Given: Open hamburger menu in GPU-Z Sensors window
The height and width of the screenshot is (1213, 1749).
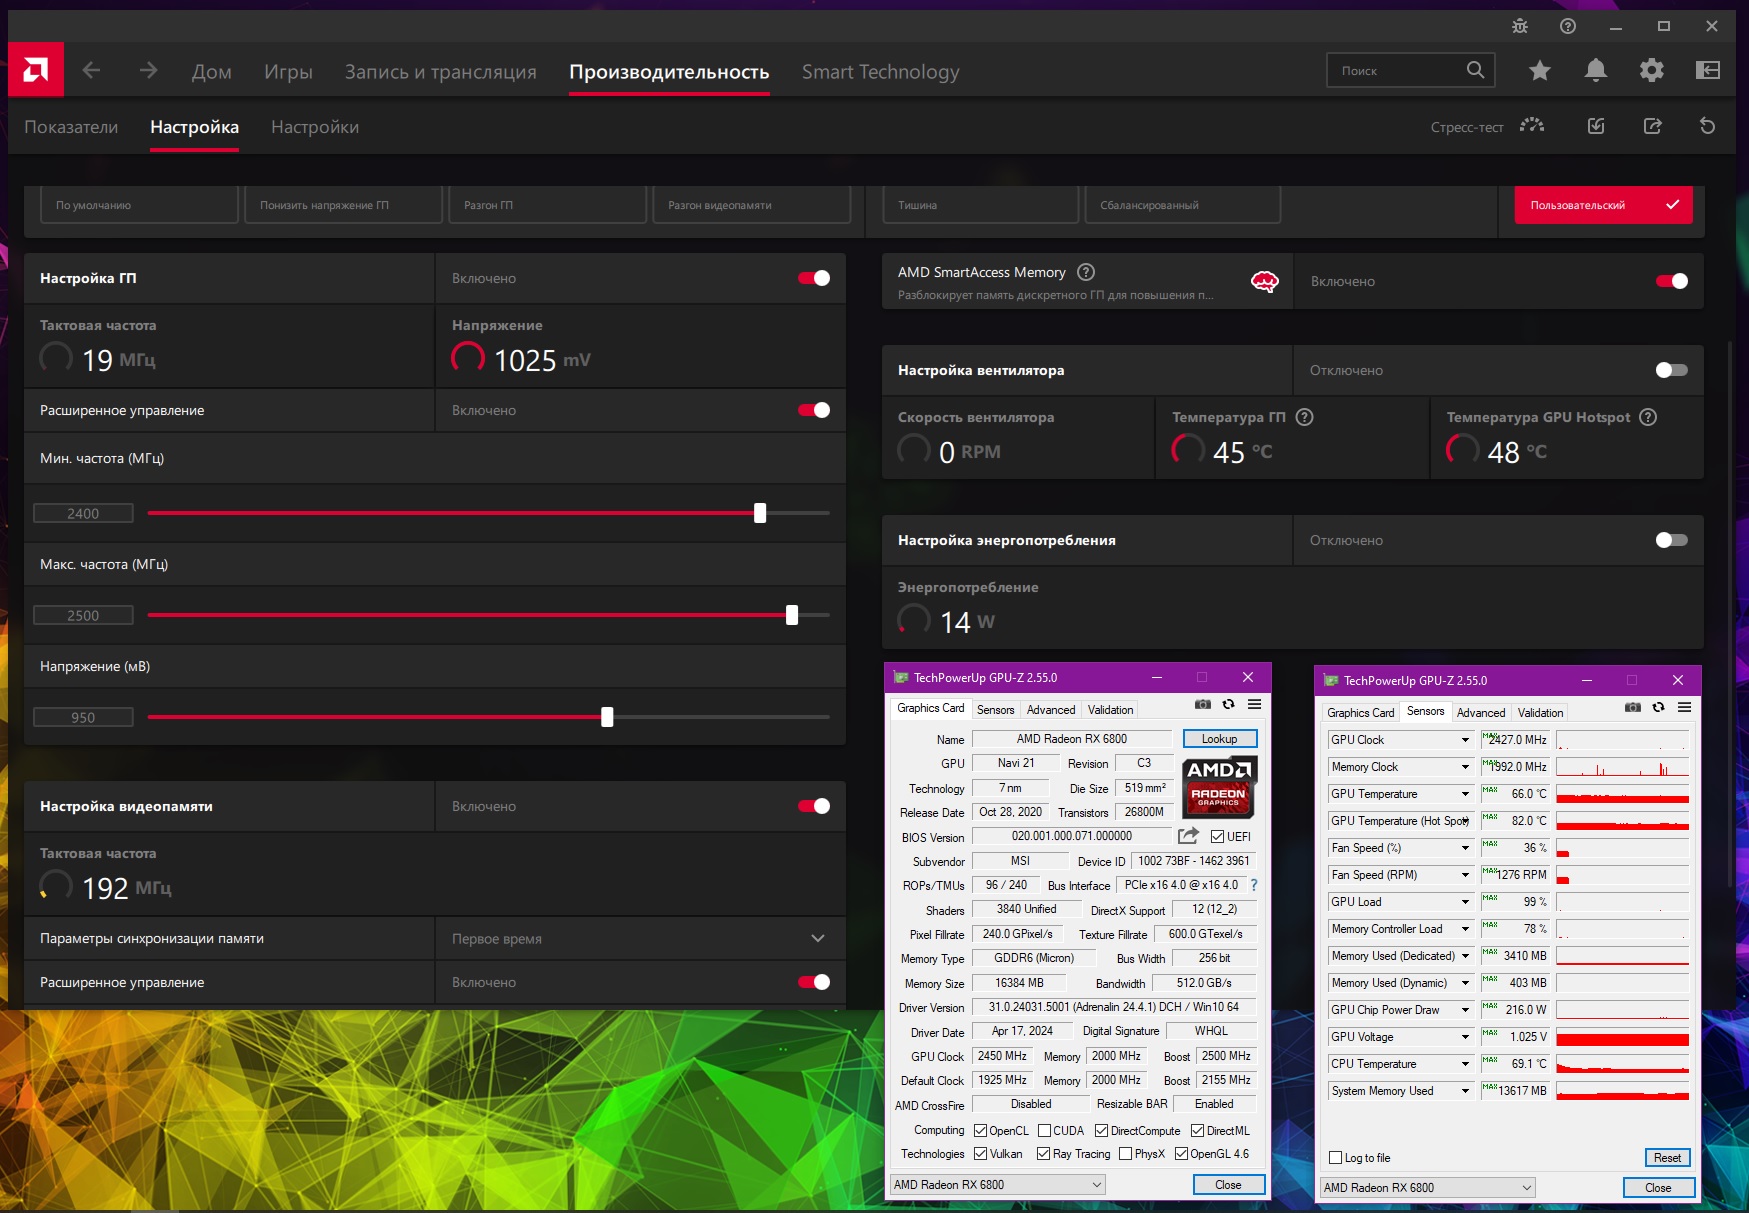Looking at the screenshot, I should 1684,708.
